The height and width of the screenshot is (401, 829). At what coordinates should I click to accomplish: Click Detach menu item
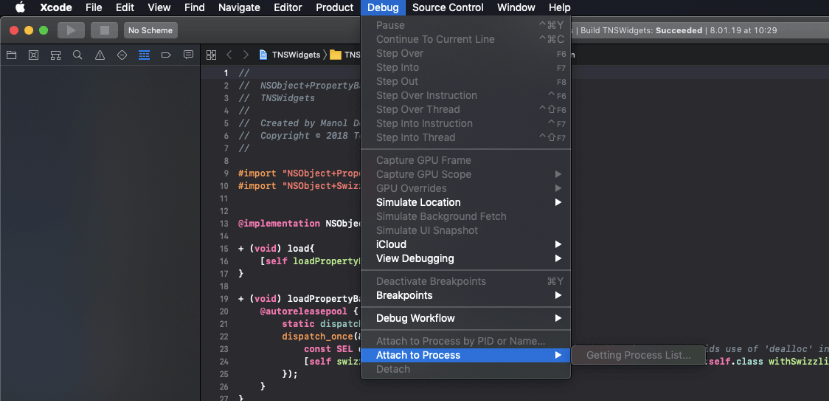(x=465, y=369)
